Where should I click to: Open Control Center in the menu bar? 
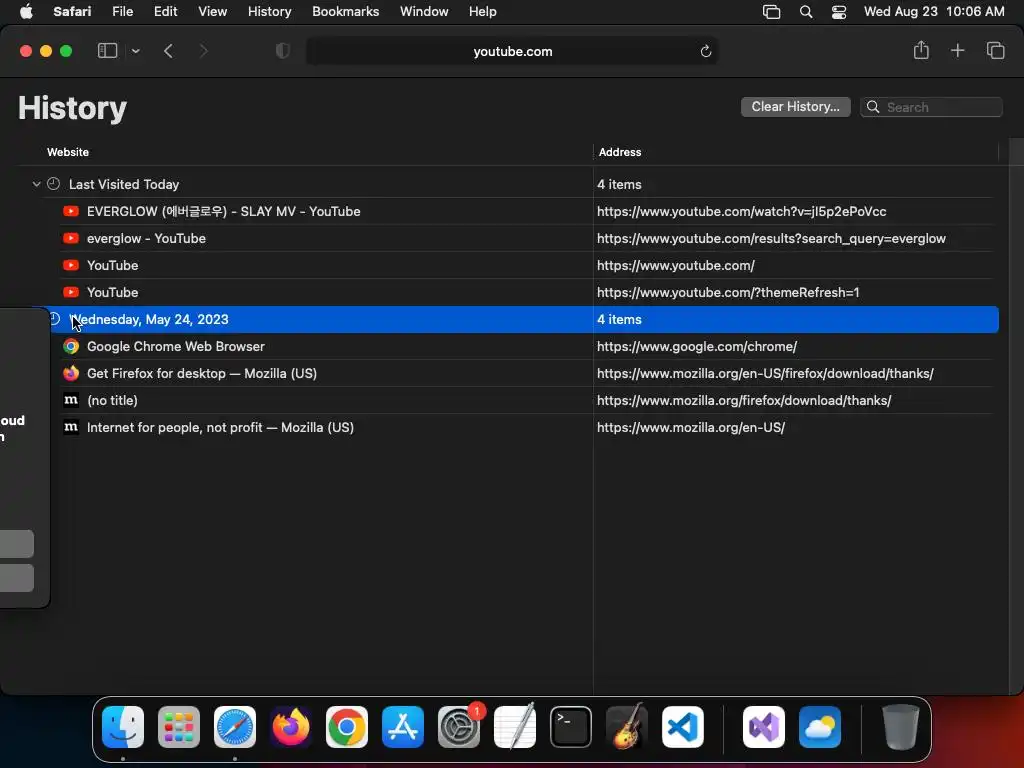pyautogui.click(x=839, y=12)
